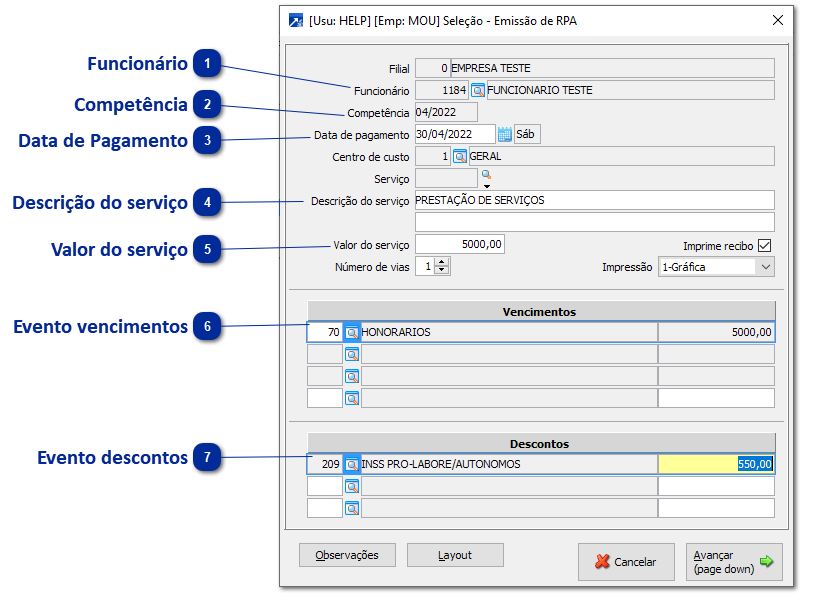Click Descrição do serviço field PRESTAÇÃO DE SERVIÇOS
Viewport: 817px width, 603px height.
click(595, 200)
